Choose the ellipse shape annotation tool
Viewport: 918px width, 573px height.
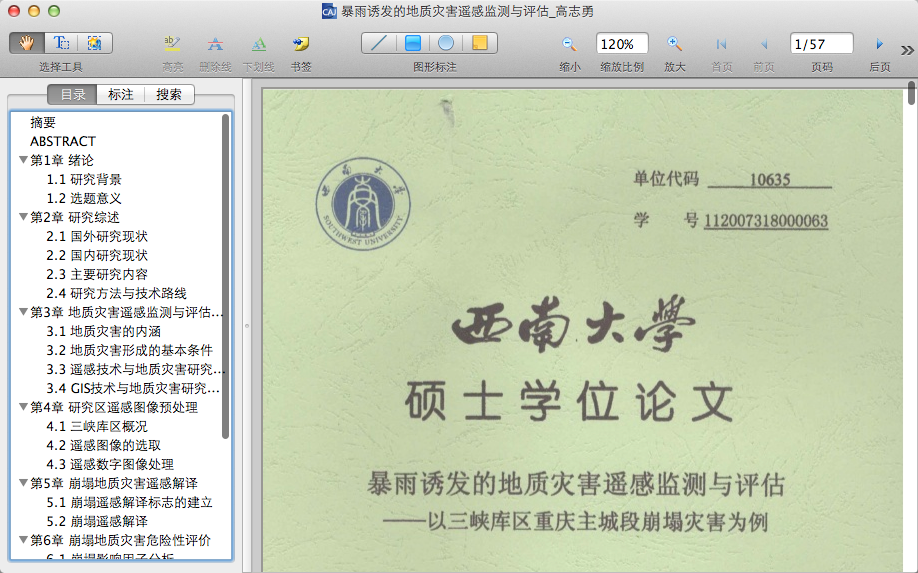point(446,44)
